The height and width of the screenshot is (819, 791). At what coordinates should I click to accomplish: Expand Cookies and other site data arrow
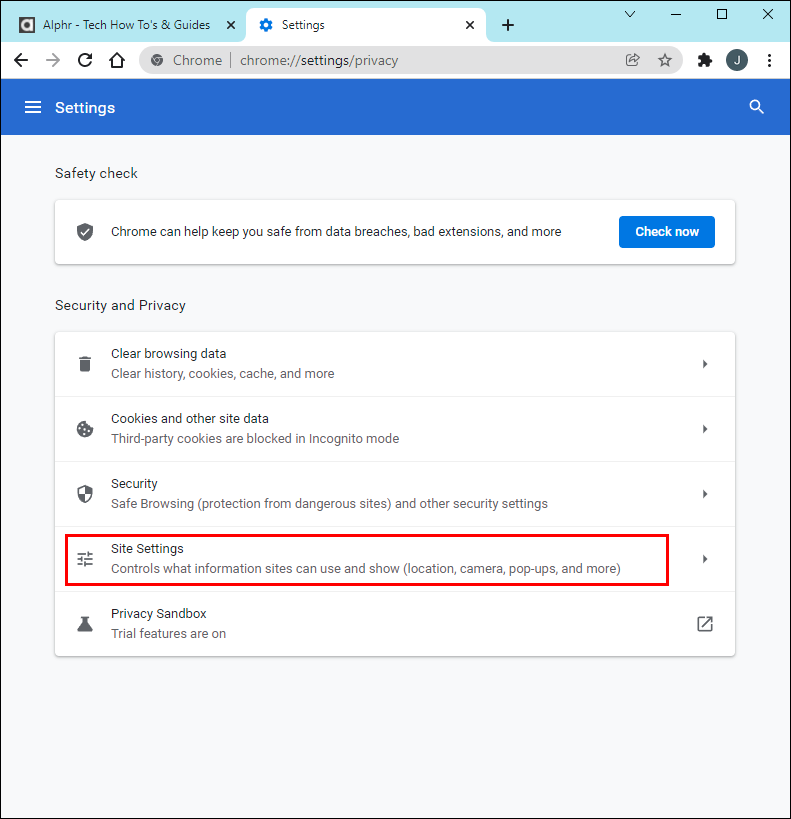tap(705, 429)
